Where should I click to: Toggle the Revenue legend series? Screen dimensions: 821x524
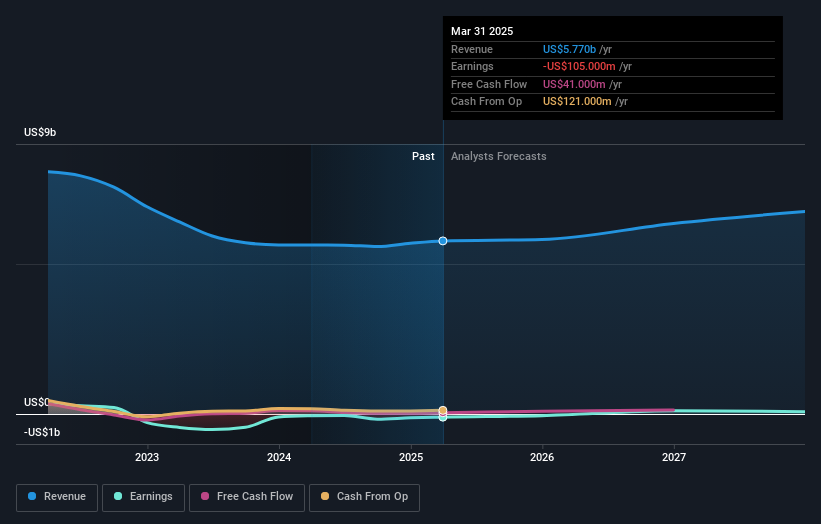(57, 497)
